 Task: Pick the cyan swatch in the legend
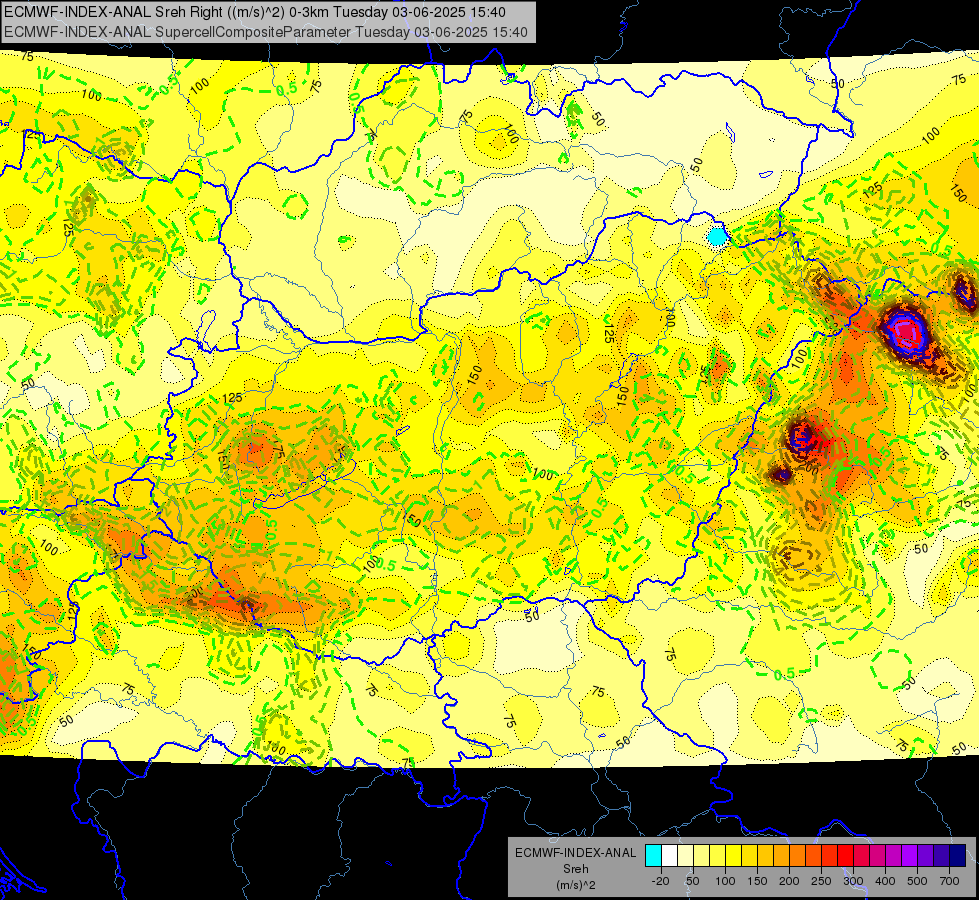coord(654,855)
